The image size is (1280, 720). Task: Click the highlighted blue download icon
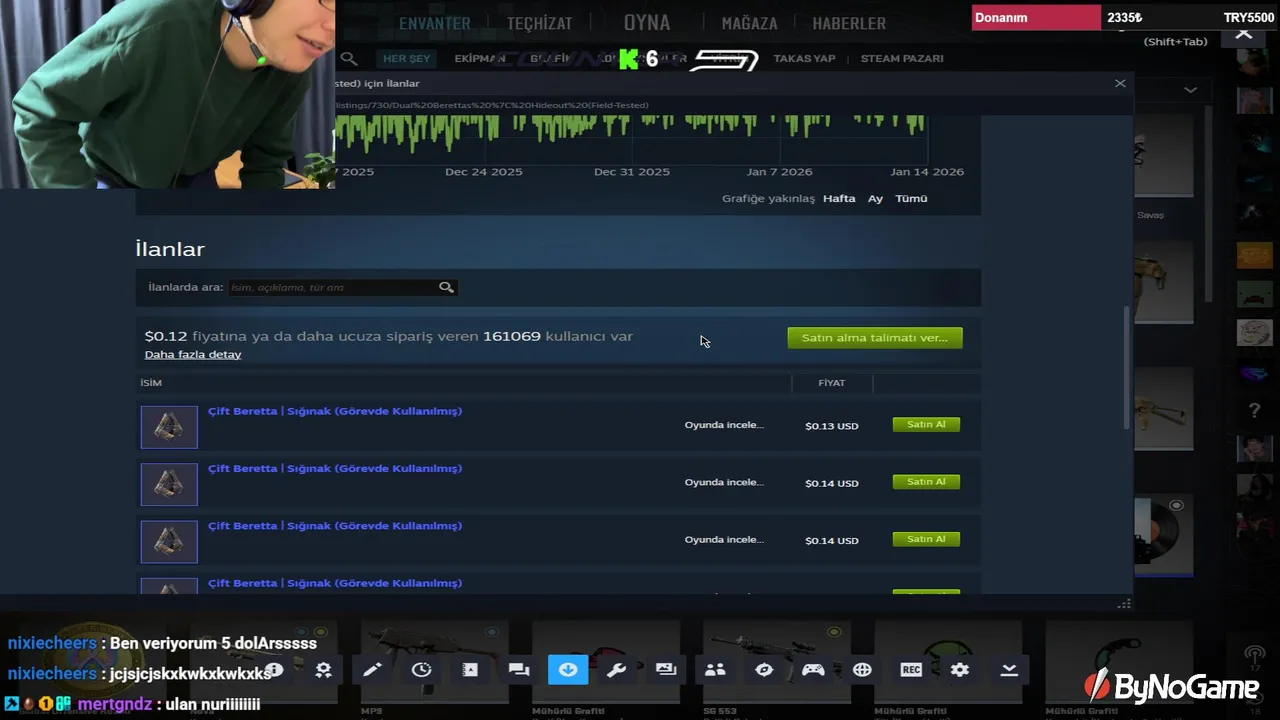568,670
